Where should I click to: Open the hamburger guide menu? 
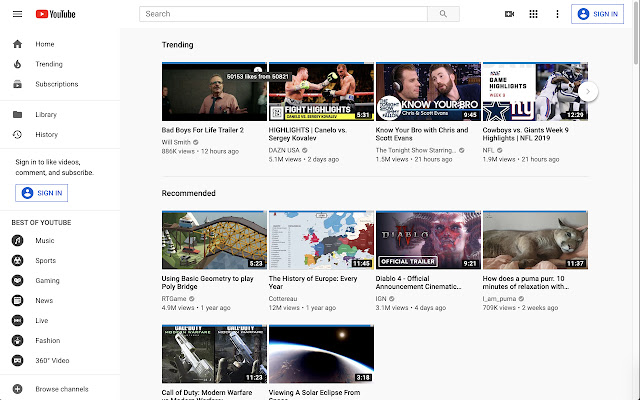(17, 14)
